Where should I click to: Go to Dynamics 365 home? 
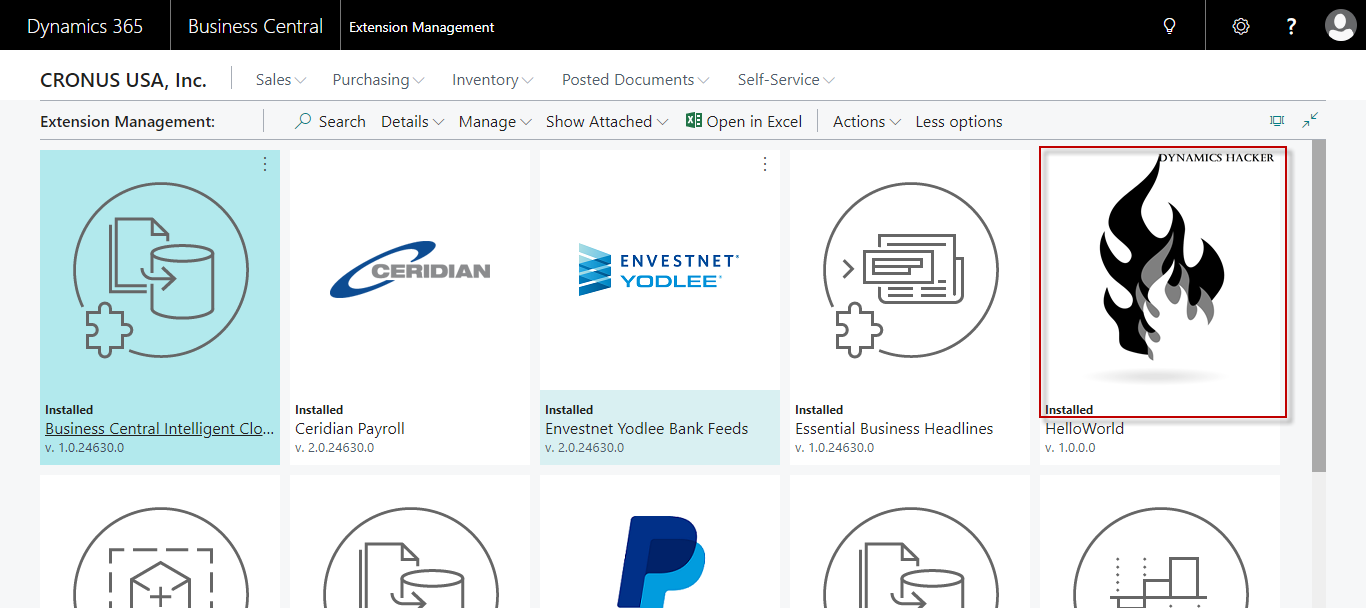coord(85,26)
